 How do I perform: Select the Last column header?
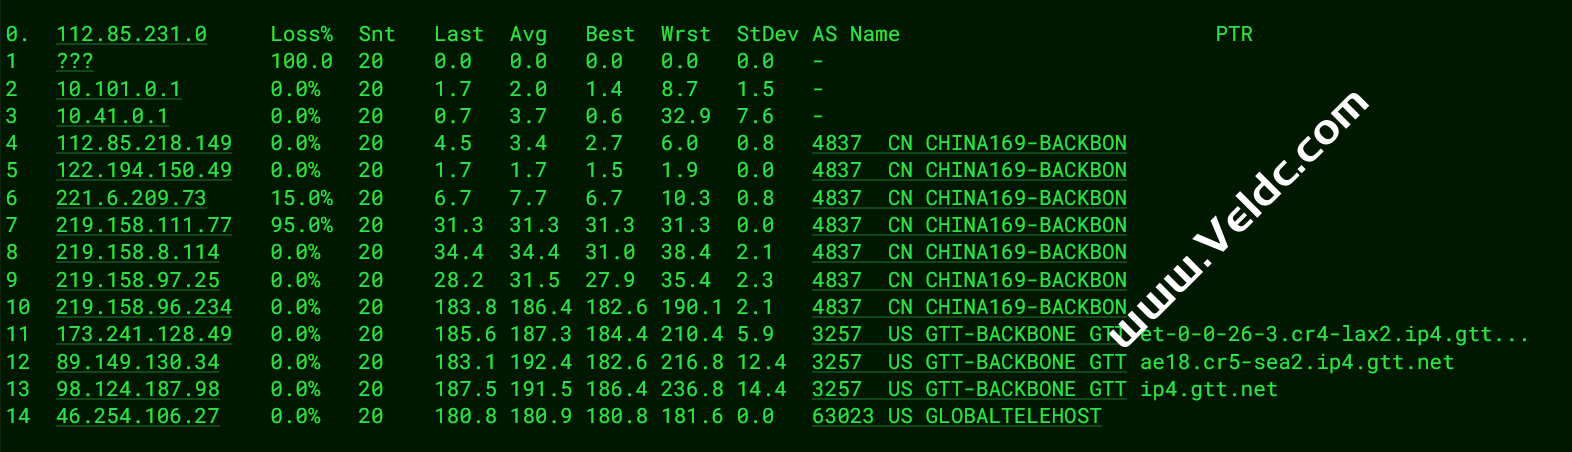click(459, 34)
